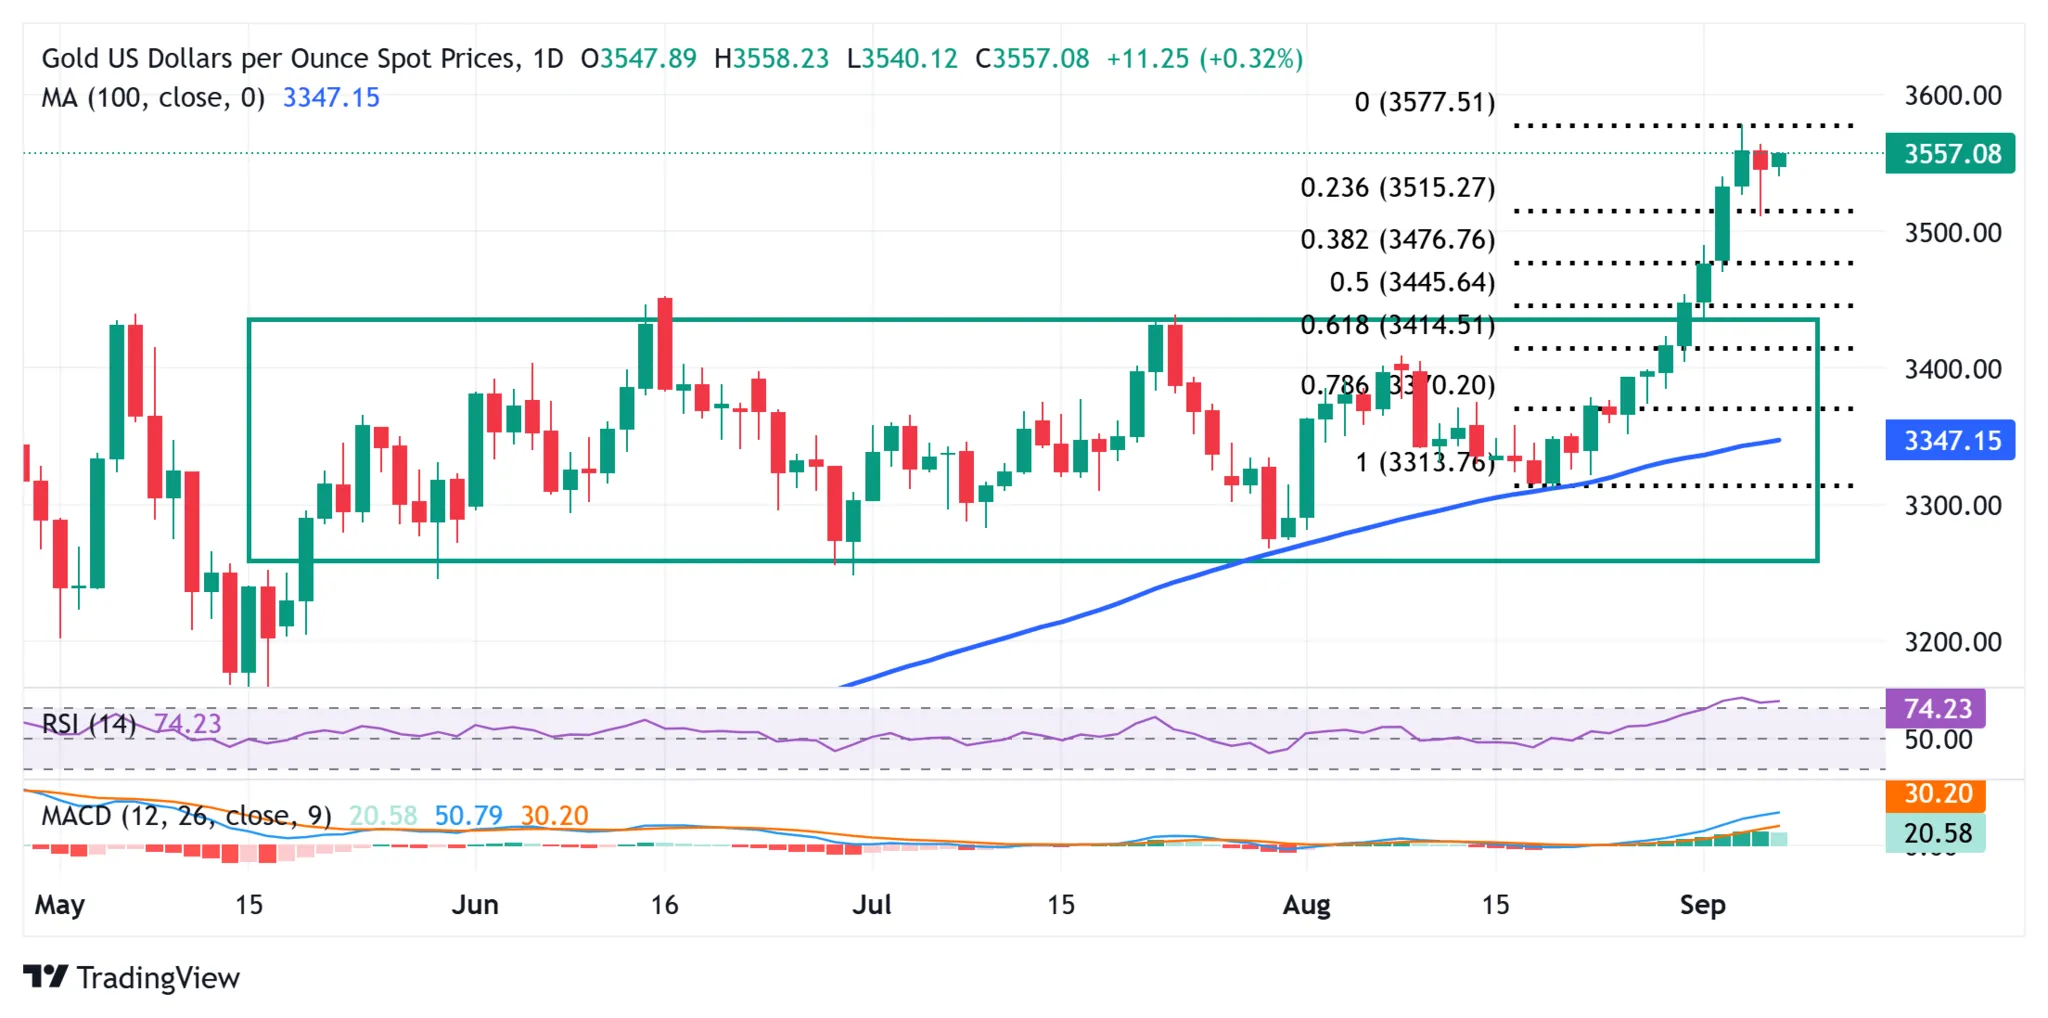The height and width of the screenshot is (1018, 2048).
Task: Click the Sep label on the date axis
Action: [1705, 904]
